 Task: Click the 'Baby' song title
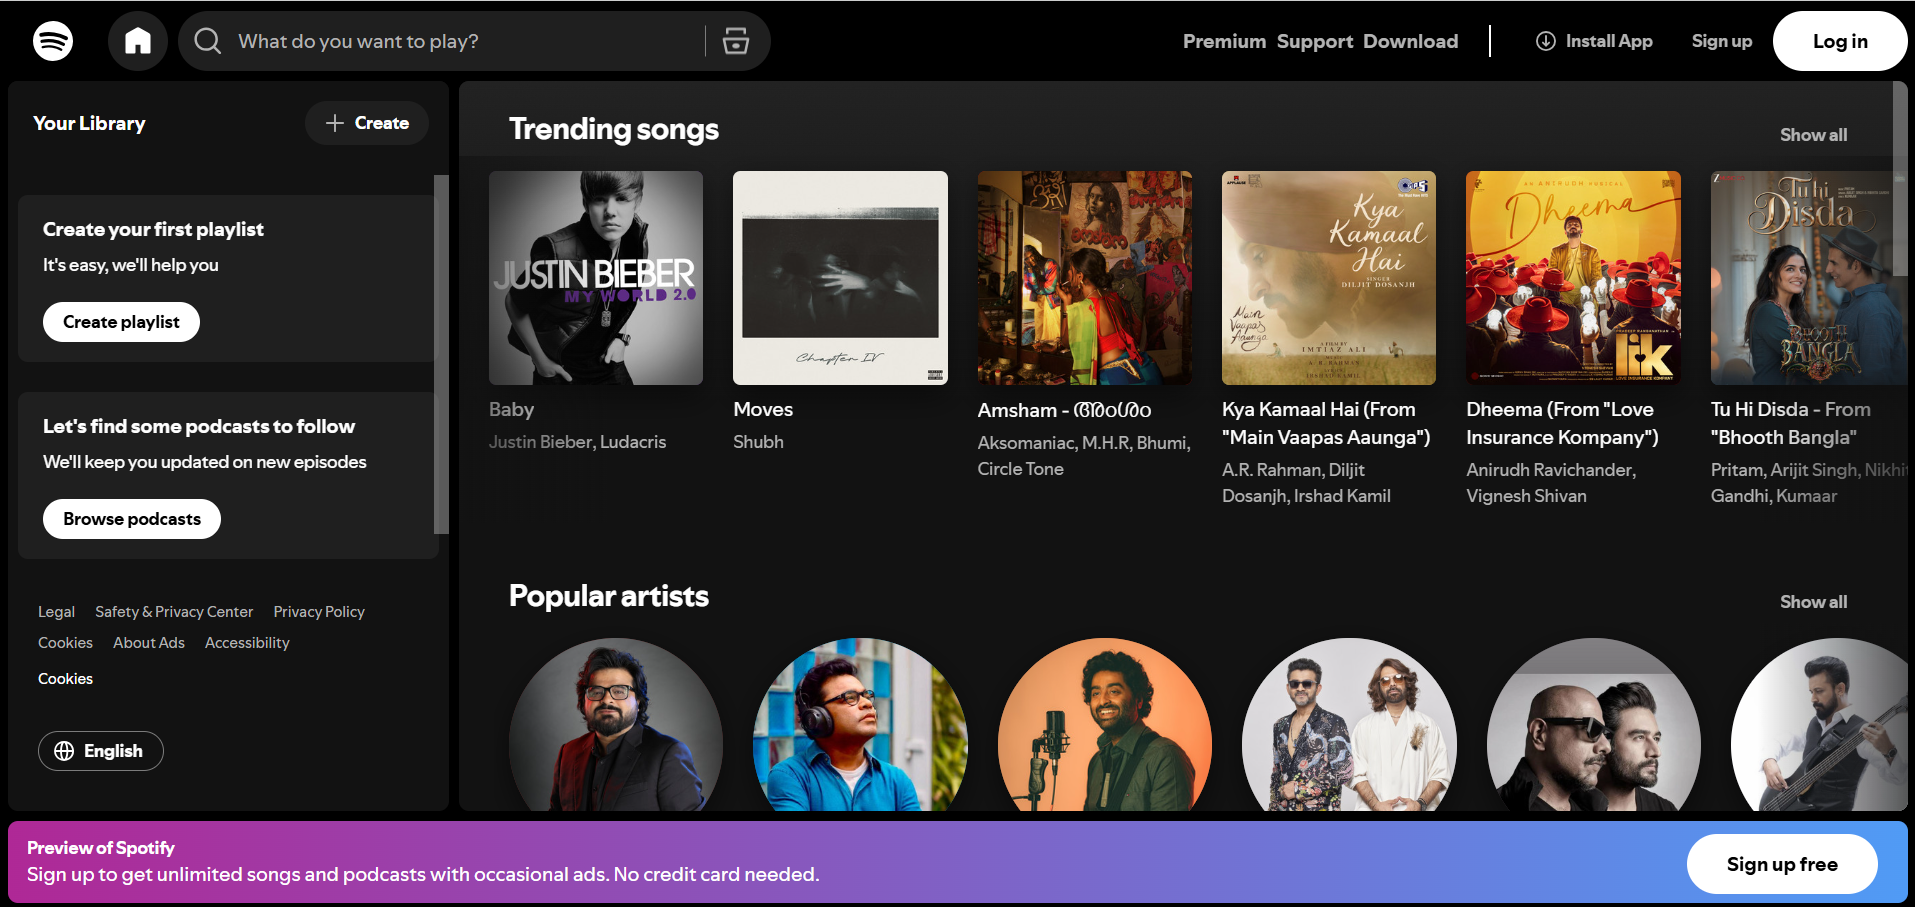511,410
